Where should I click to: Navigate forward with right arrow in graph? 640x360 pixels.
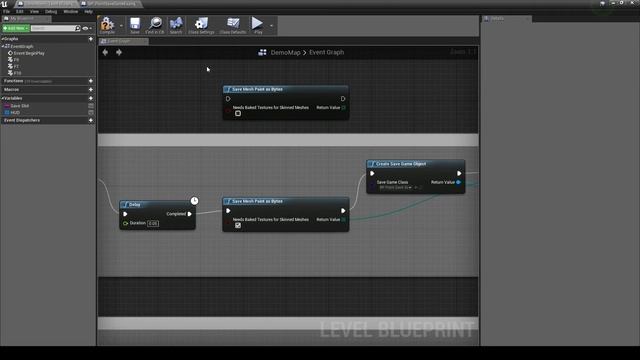click(119, 52)
